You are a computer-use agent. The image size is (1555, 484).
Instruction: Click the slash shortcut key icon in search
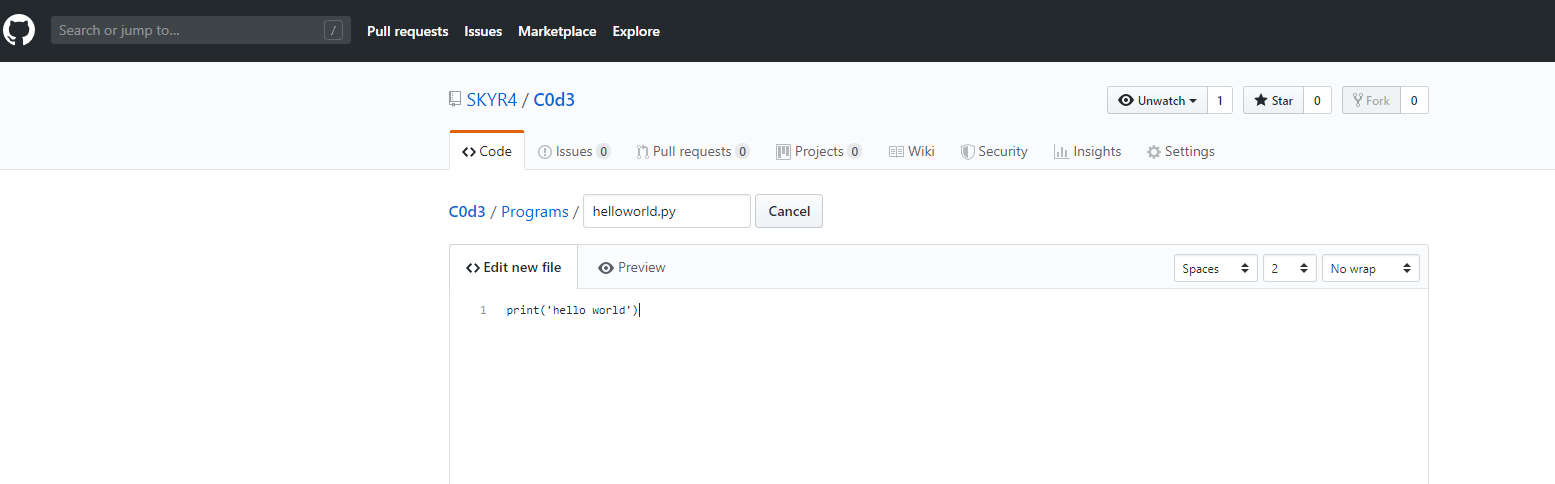(x=334, y=31)
